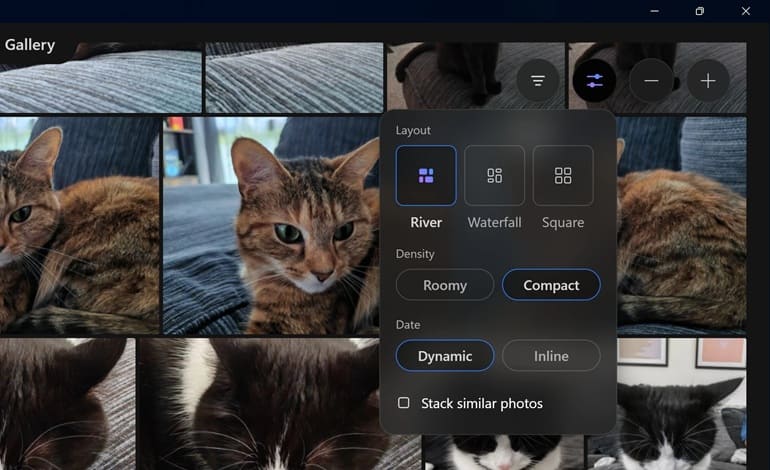
Task: Choose the Waterfall layout icon
Action: [494, 176]
